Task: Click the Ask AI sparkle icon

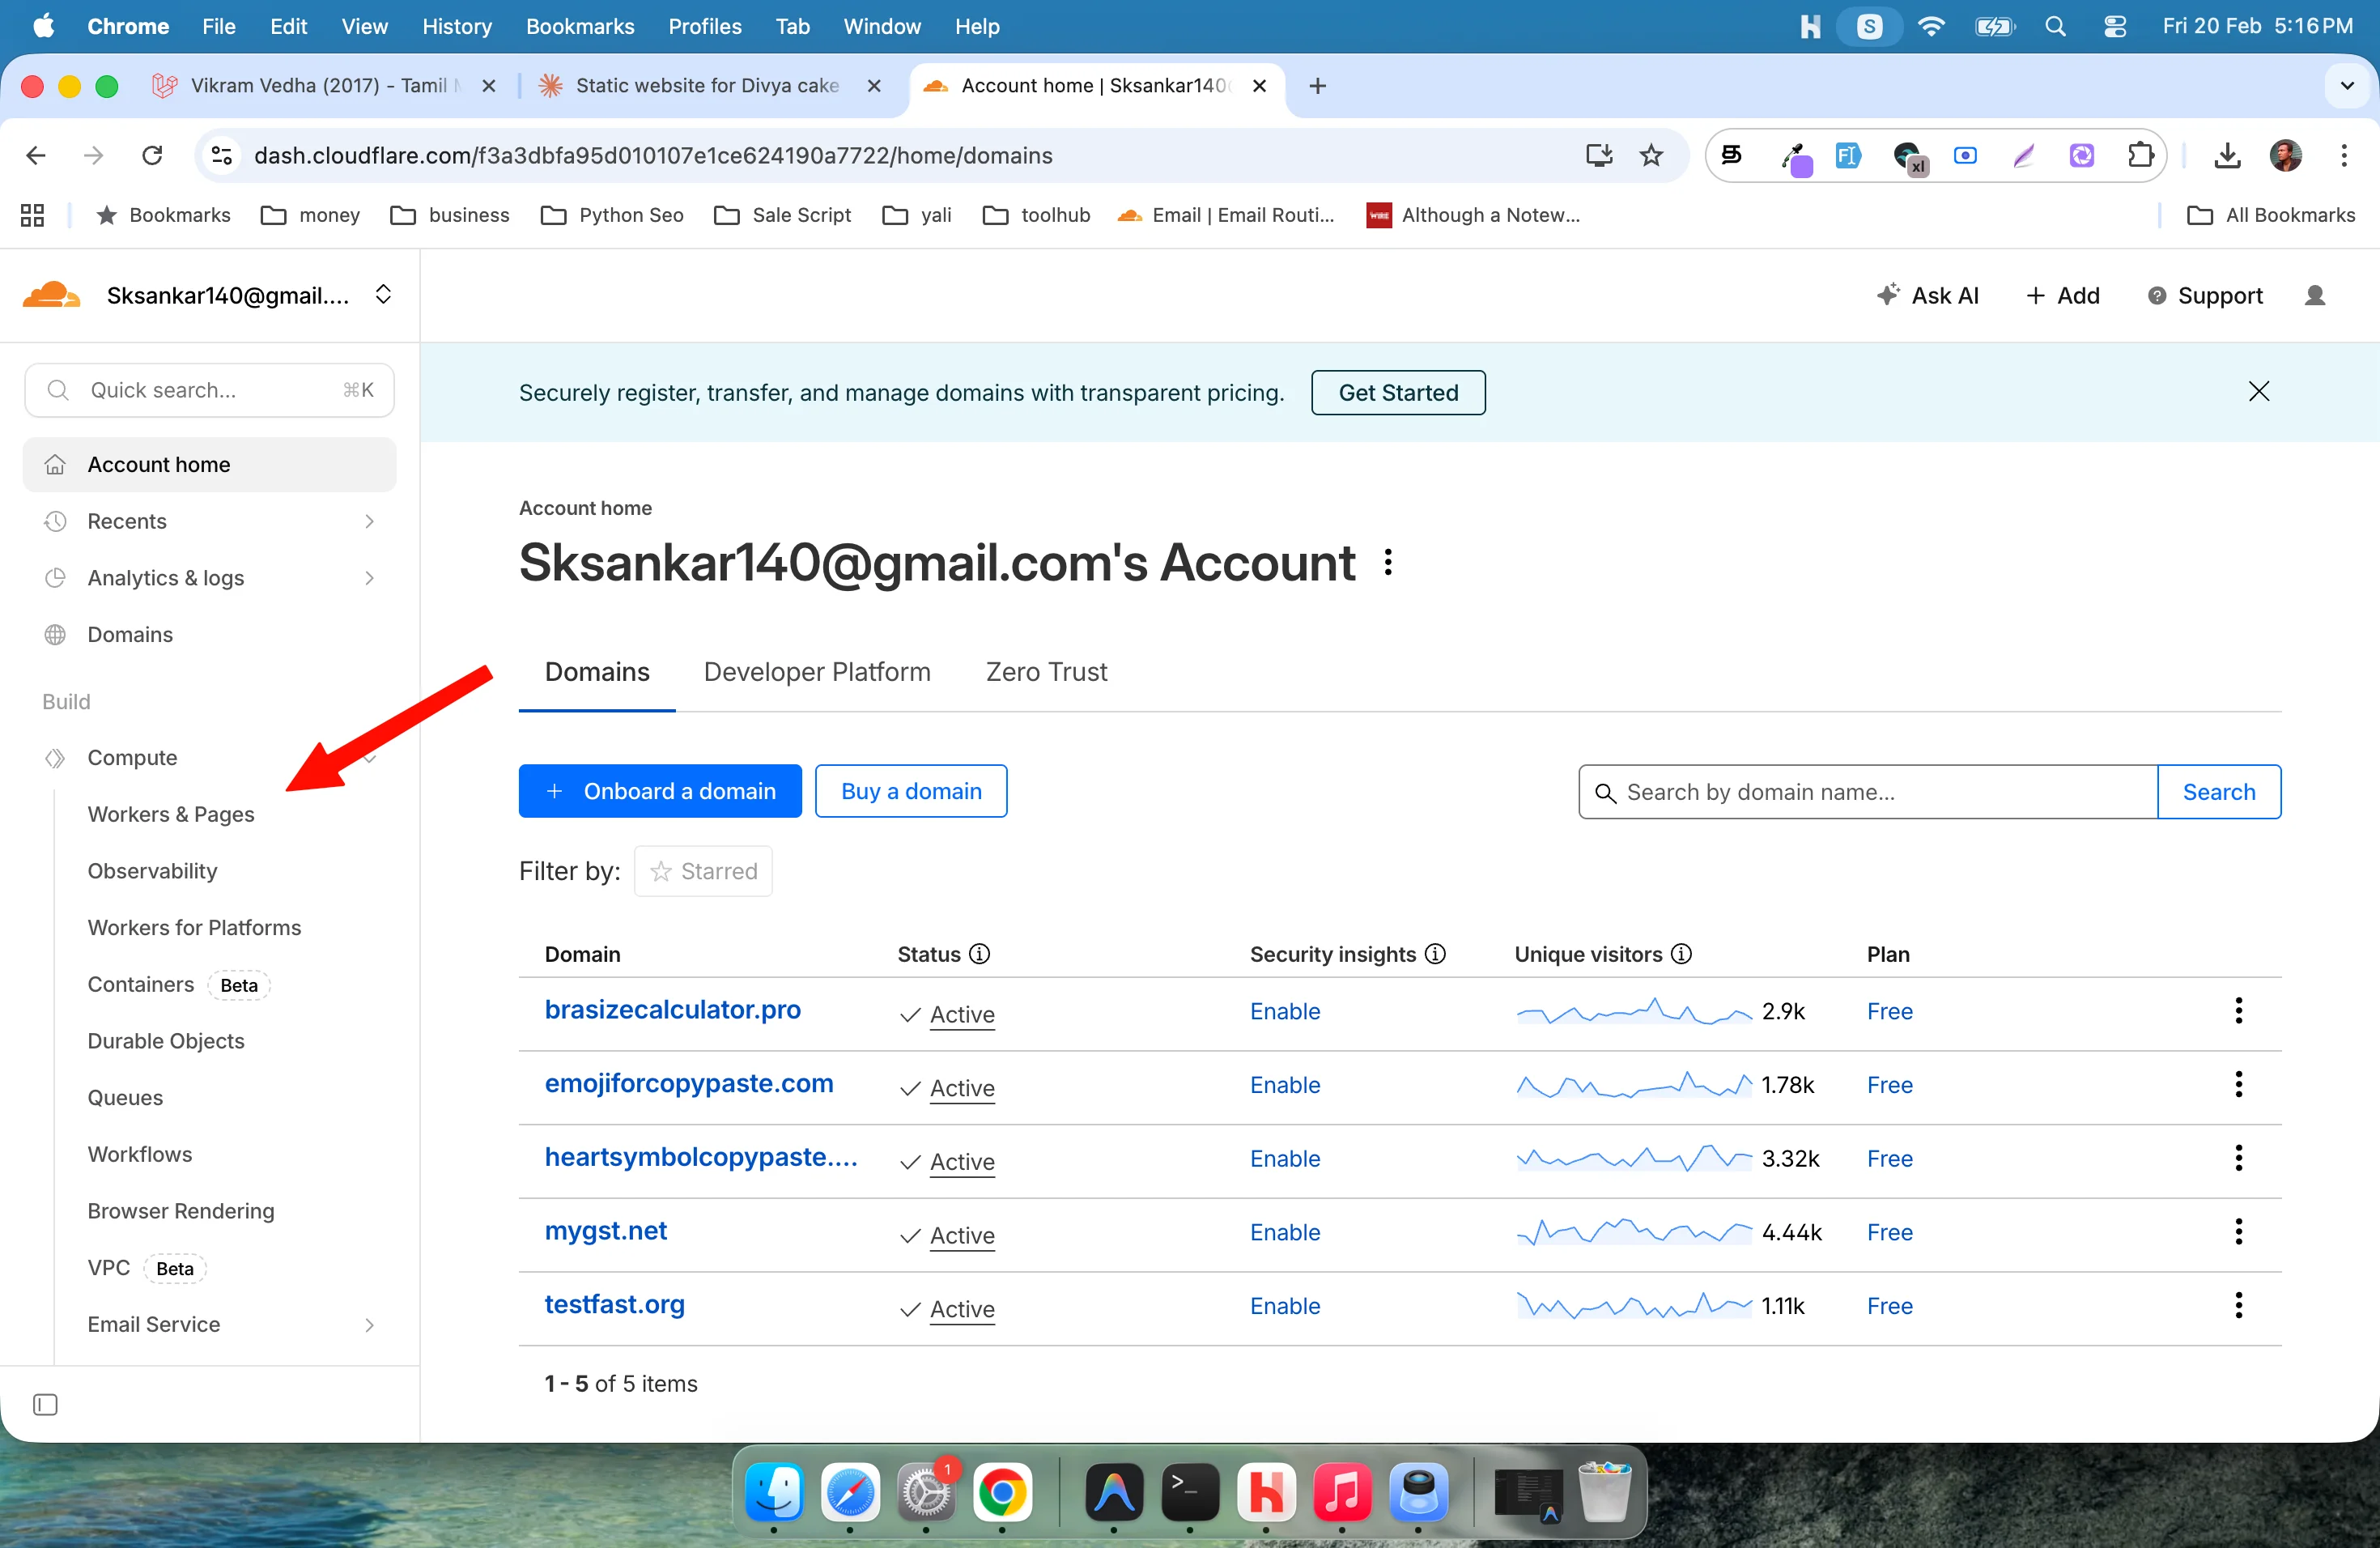Action: tap(1889, 295)
